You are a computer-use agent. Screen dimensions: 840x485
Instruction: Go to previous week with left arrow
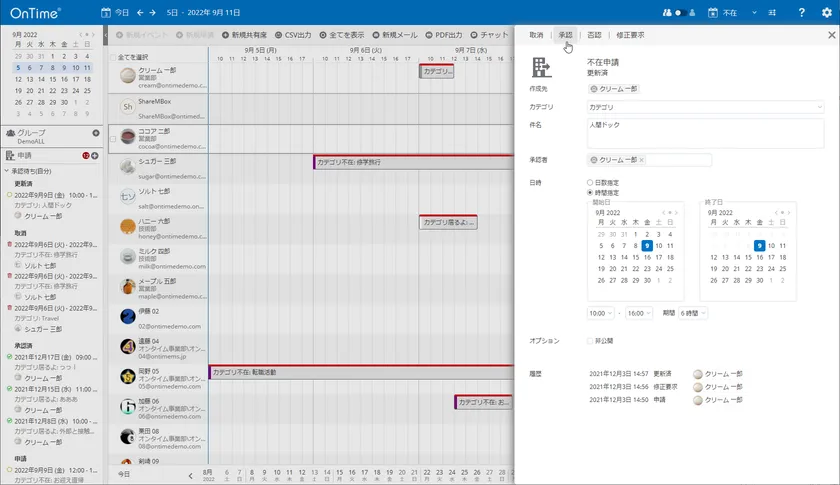[x=140, y=13]
